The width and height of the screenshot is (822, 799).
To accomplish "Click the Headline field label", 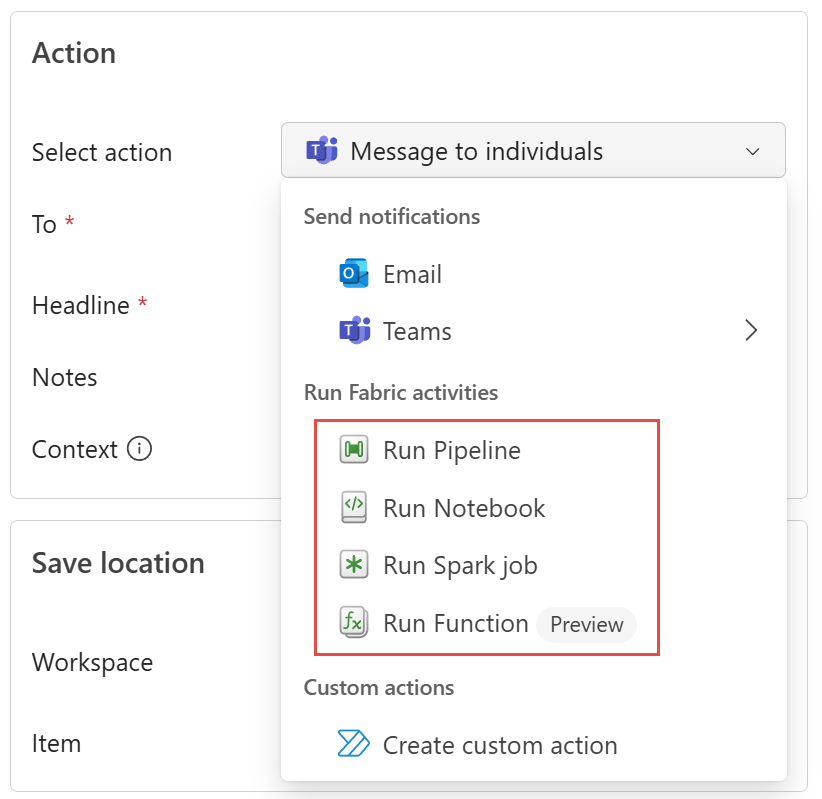I will coord(81,305).
